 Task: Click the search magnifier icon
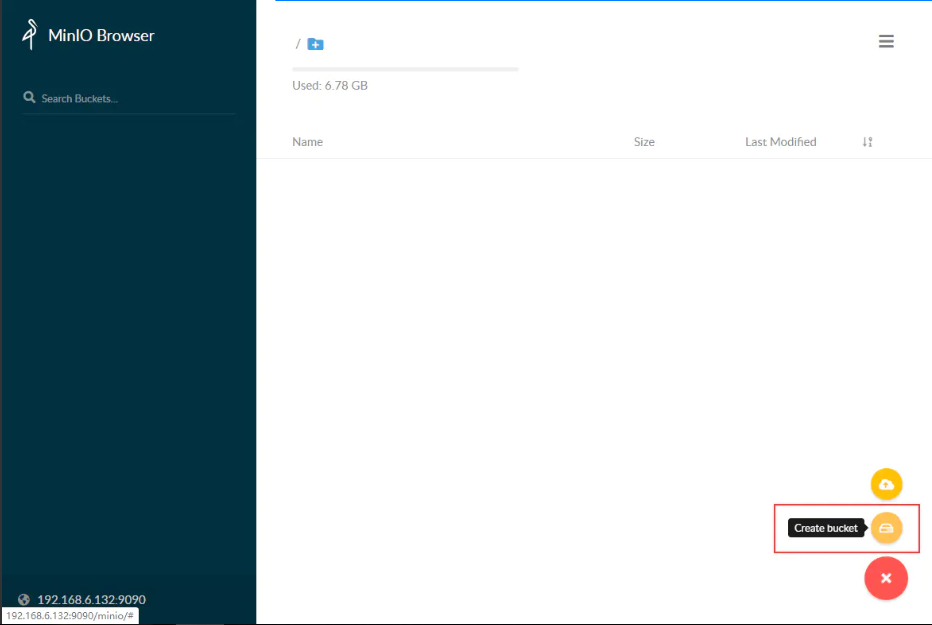[x=29, y=97]
